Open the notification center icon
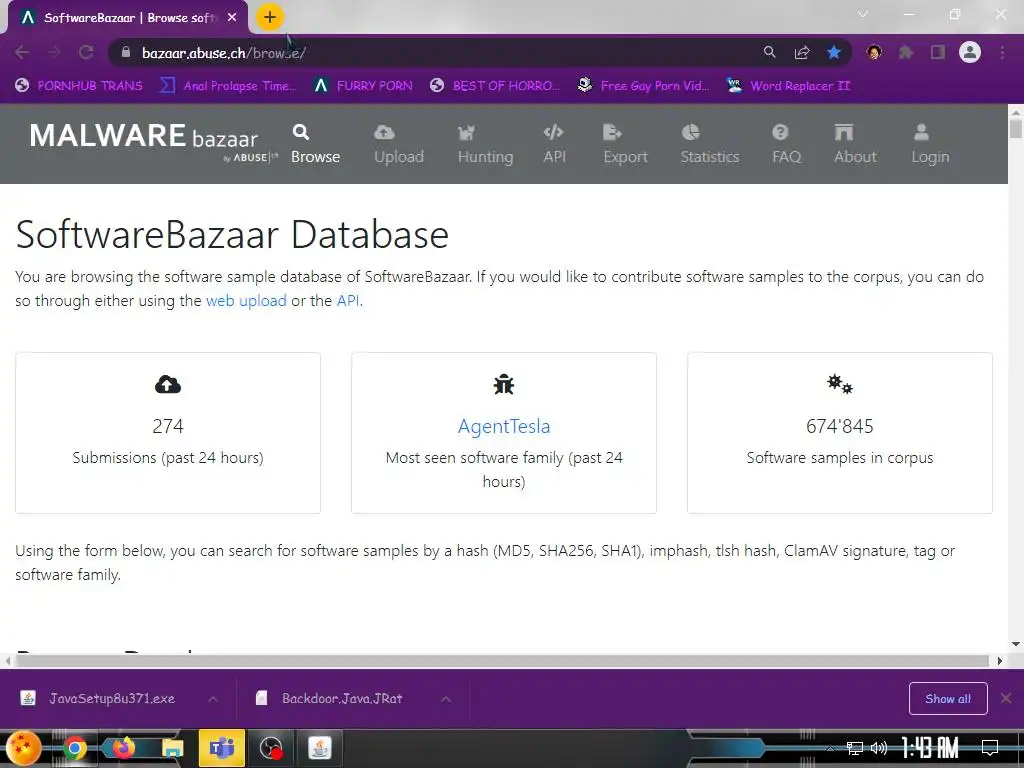 990,747
